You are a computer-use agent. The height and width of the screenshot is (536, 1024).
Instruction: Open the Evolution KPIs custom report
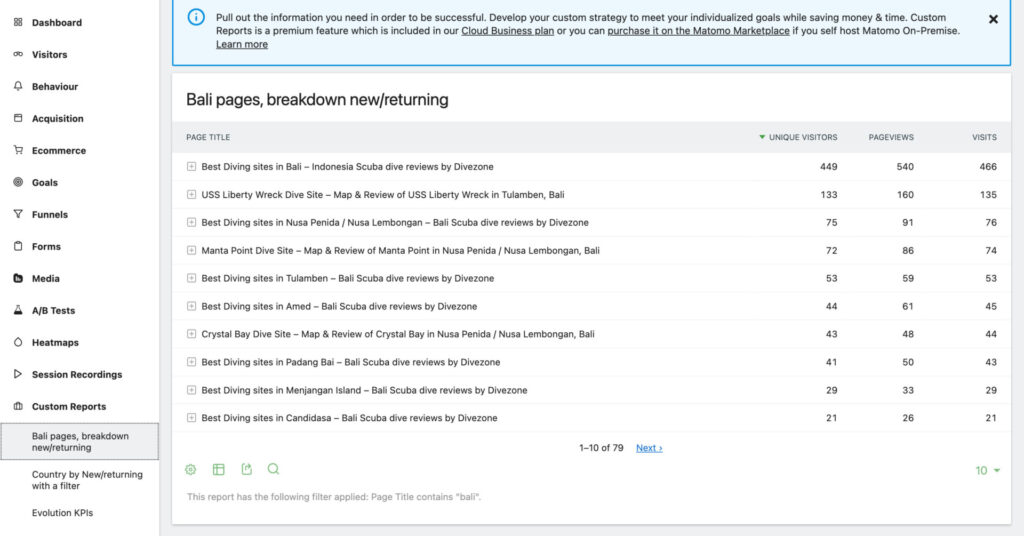(69, 513)
